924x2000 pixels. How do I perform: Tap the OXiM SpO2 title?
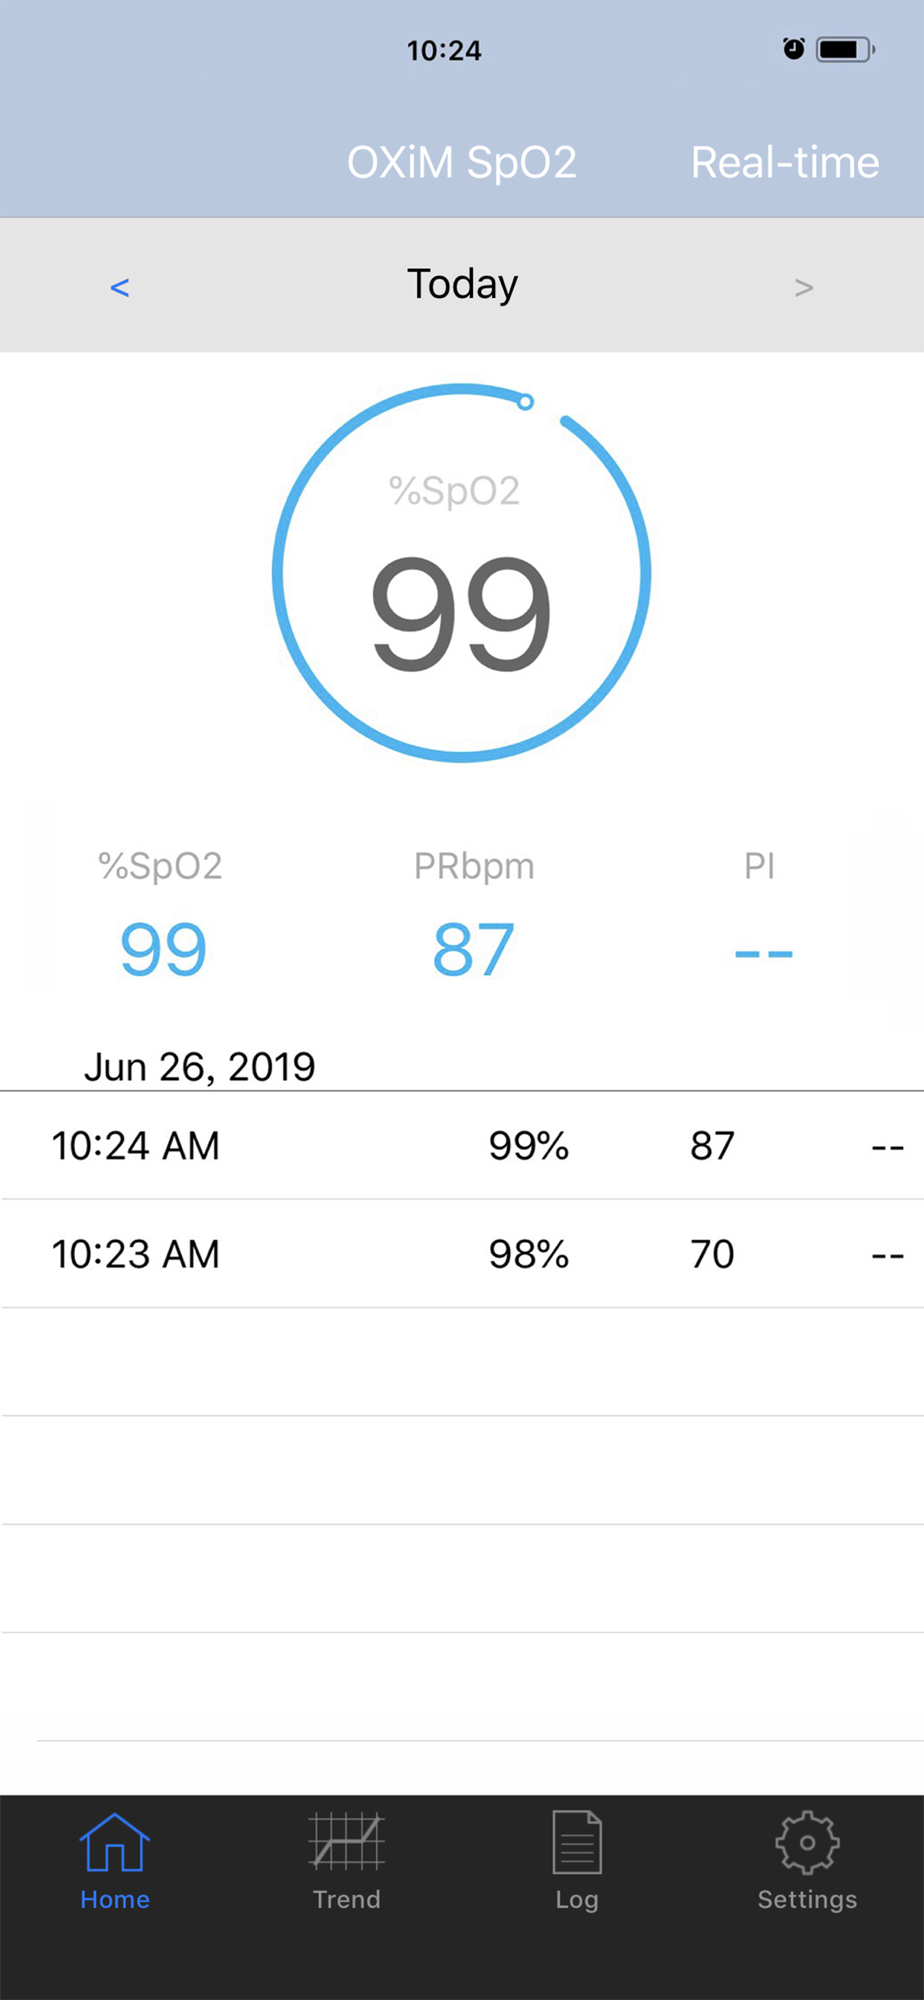point(462,162)
